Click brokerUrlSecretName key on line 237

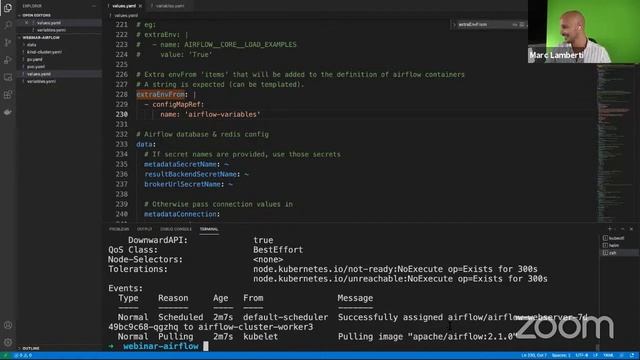tap(182, 184)
